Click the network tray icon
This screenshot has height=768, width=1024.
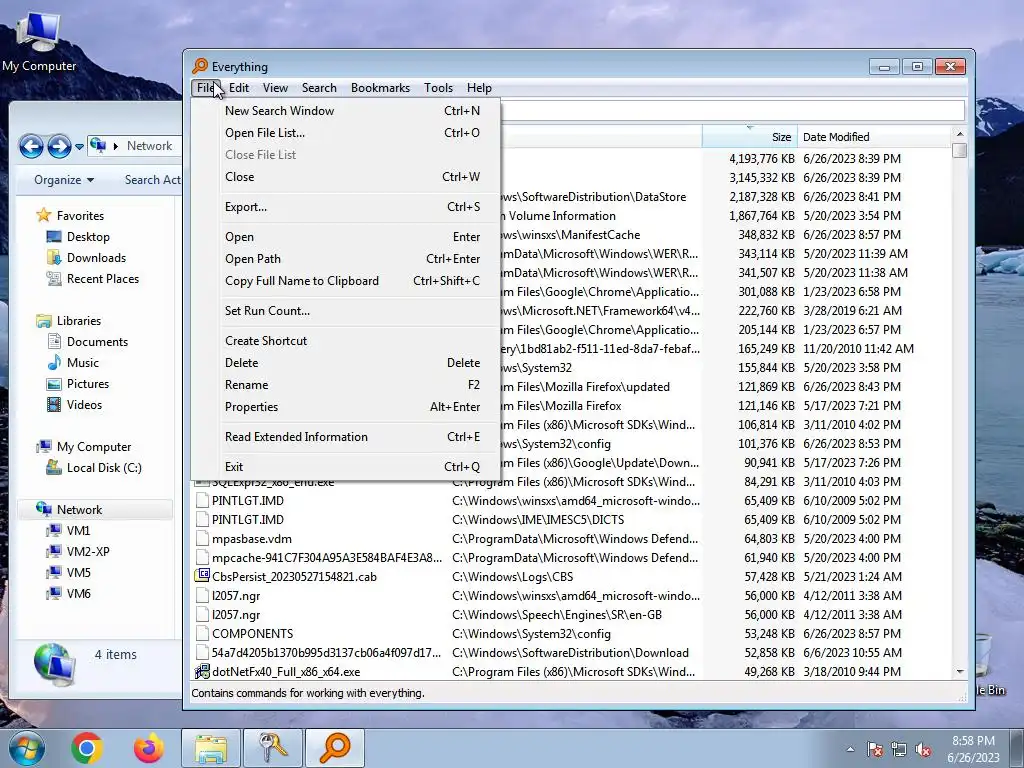pos(899,750)
